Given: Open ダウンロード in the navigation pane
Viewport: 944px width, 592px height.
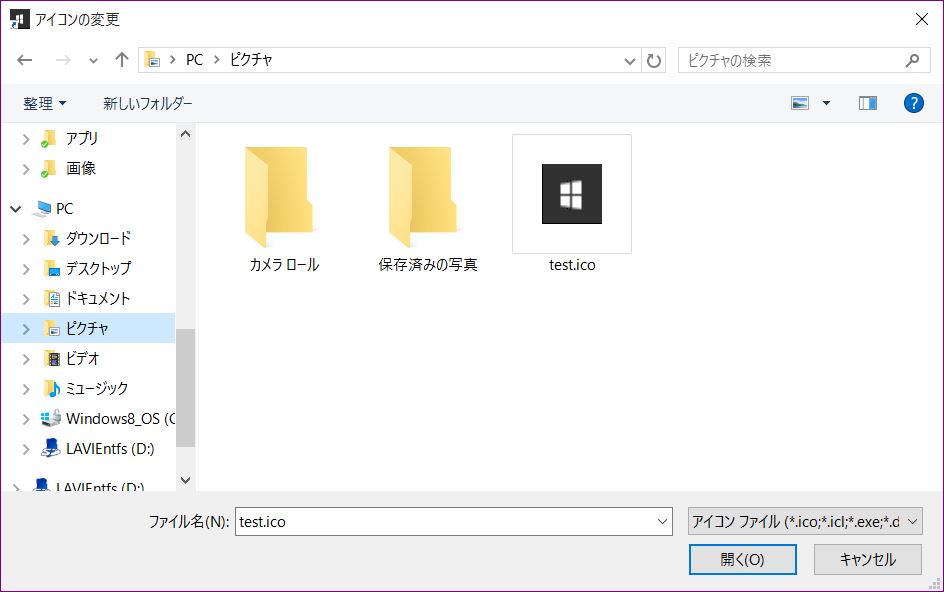Looking at the screenshot, I should pos(98,238).
